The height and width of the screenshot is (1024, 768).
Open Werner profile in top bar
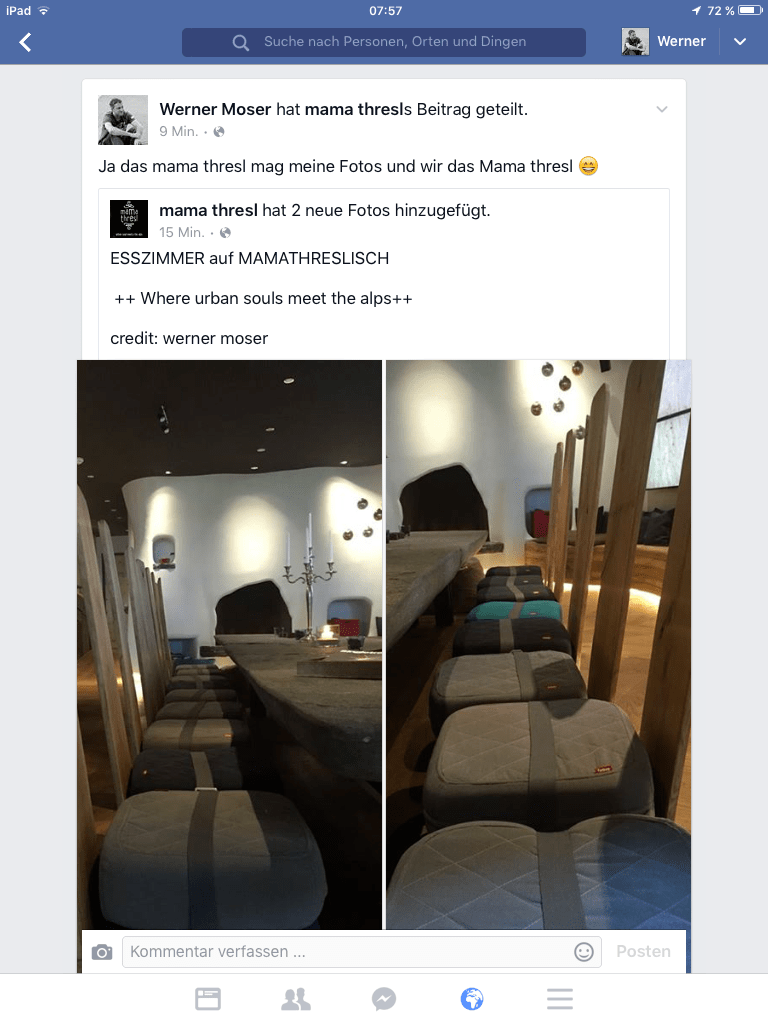pos(664,42)
